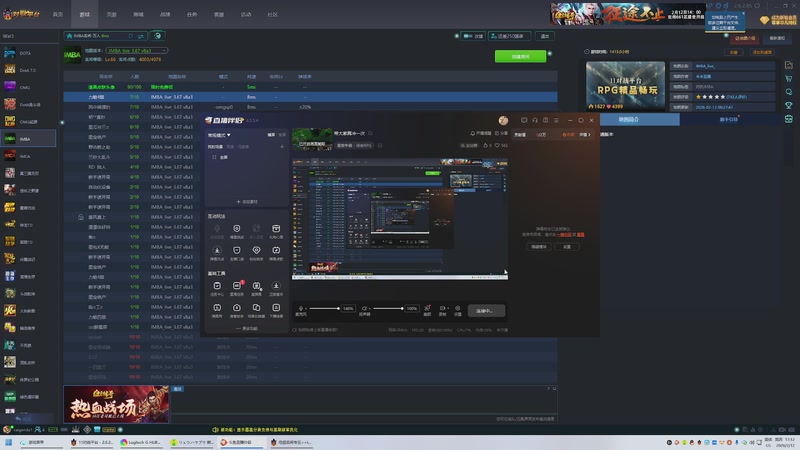Click home icon in the IMBA room breadcrumb
Viewport: 800px width, 450px height.
pos(69,36)
